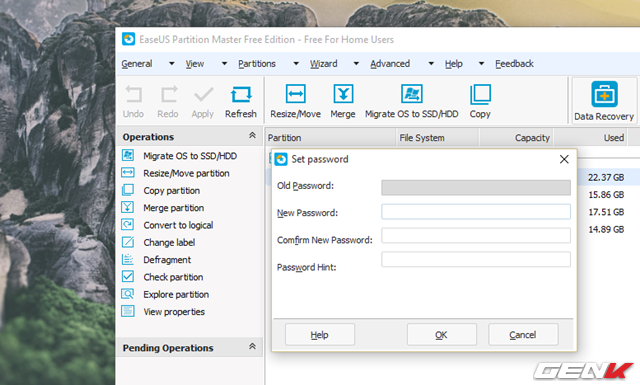Confirm password with the OK button
Viewport: 640px width, 385px height.
click(x=441, y=335)
